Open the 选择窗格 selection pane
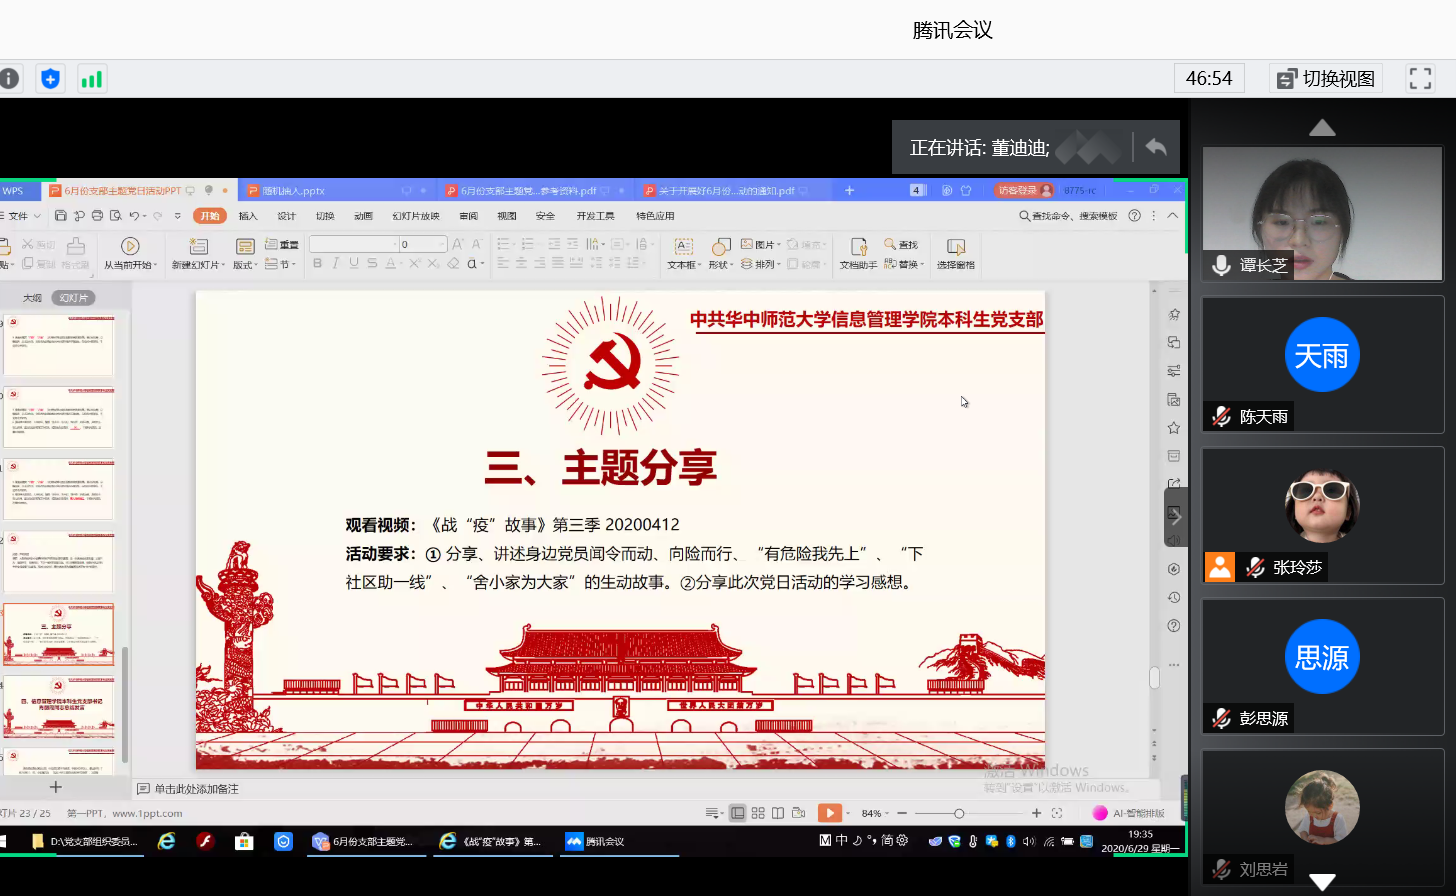Viewport: 1456px width, 896px height. pos(955,254)
